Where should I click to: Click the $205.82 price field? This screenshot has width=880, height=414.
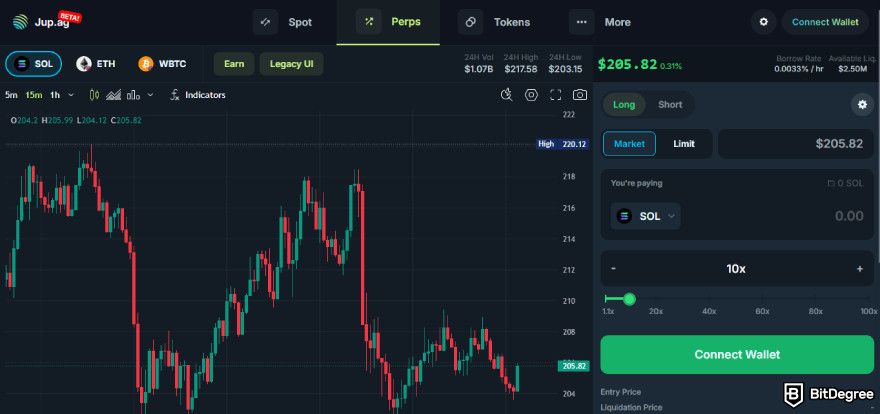796,144
